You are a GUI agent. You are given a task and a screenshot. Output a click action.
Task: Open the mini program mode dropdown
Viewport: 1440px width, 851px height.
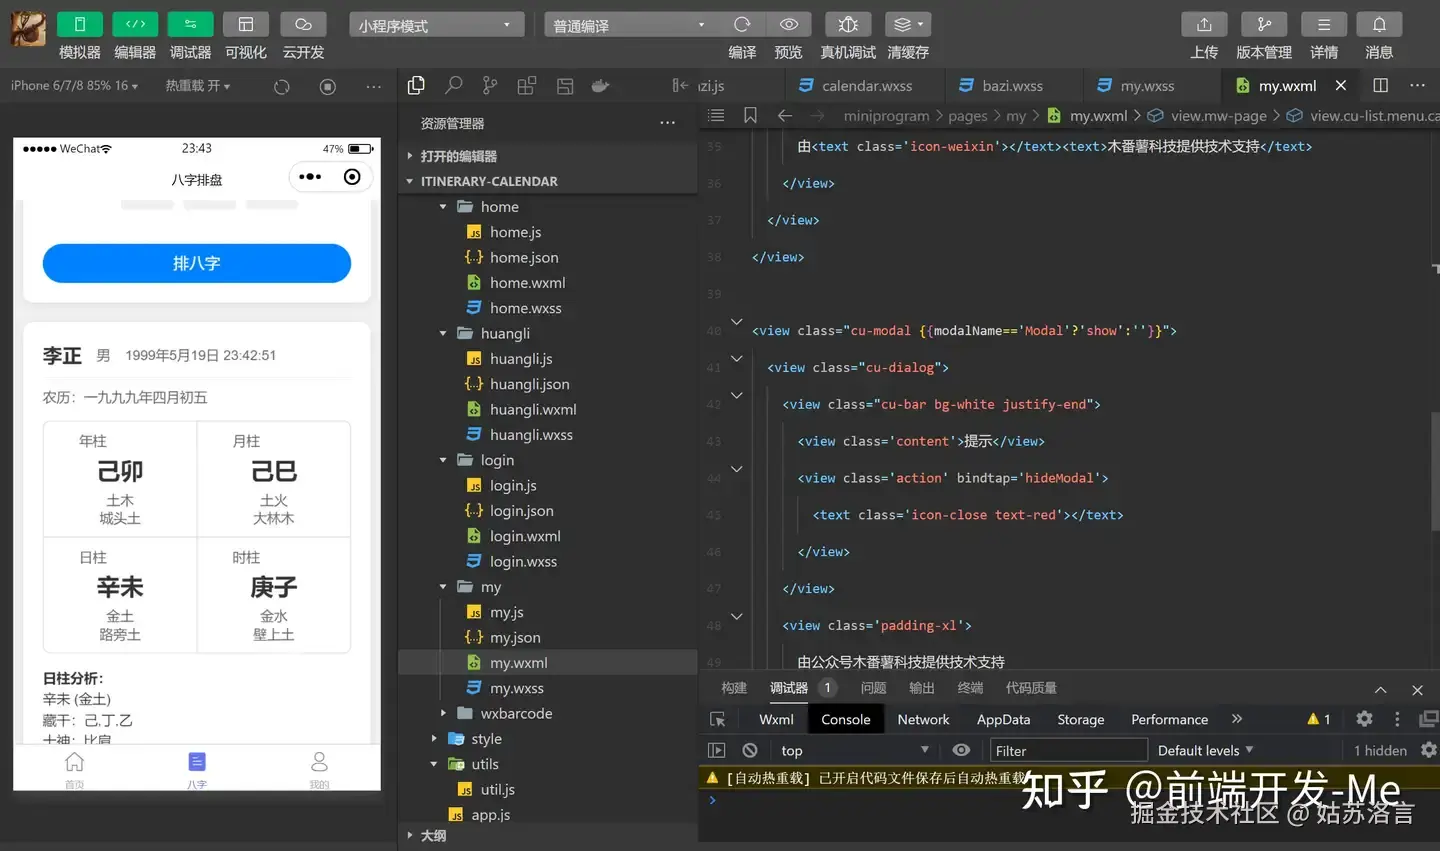coord(436,25)
